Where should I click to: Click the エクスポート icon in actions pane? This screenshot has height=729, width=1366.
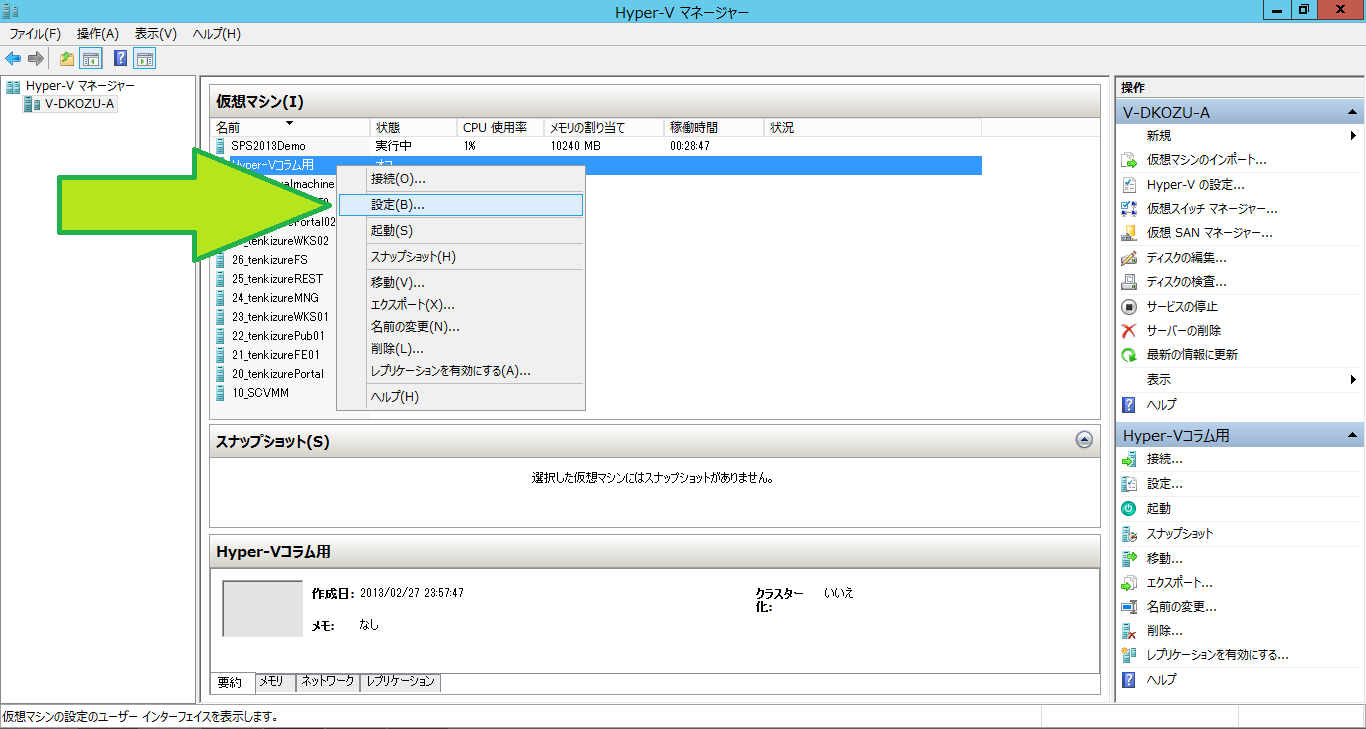(x=1129, y=583)
